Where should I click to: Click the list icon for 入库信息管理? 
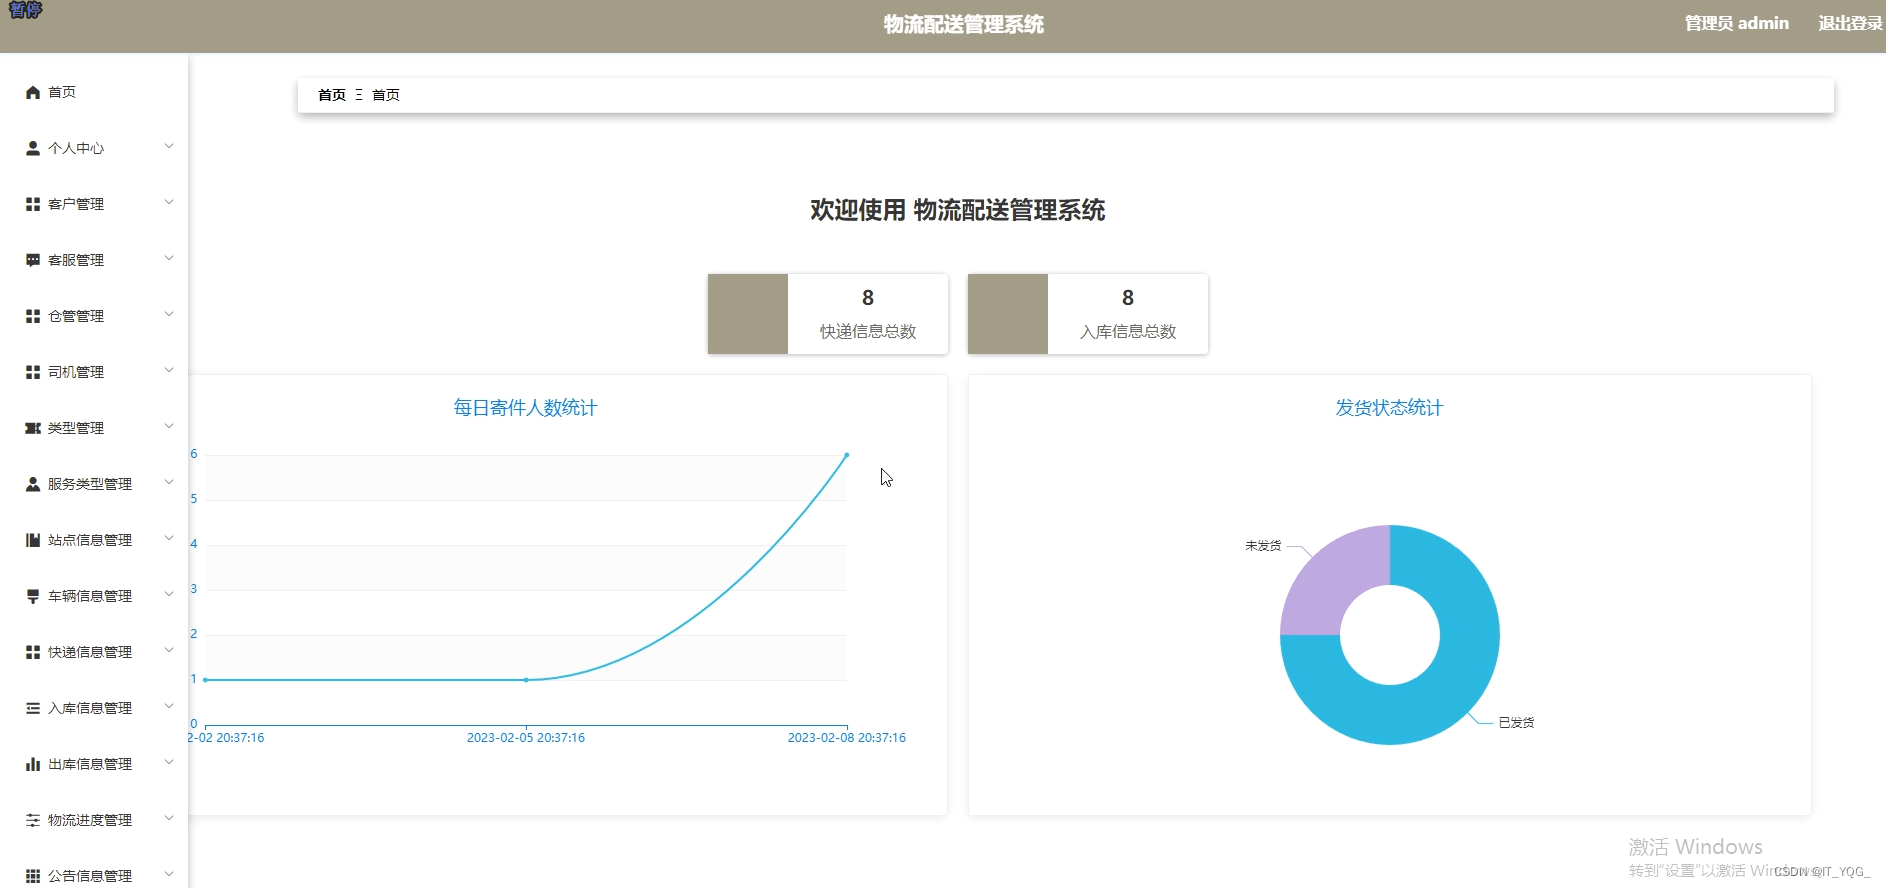[33, 708]
